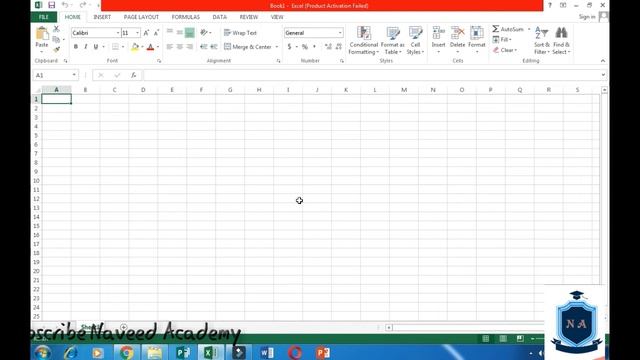Toggle Italic formatting
Image resolution: width=640 pixels, height=360 pixels.
click(x=85, y=47)
